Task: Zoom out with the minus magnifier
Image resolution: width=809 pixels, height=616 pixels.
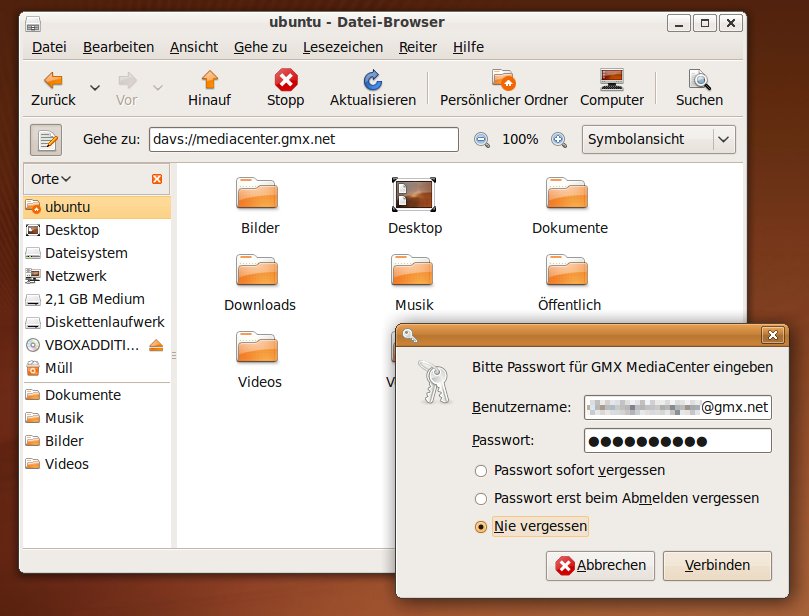Action: coord(482,140)
